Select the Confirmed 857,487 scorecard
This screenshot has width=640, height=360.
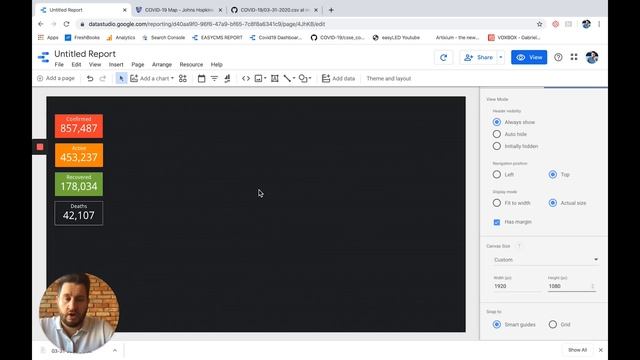pos(79,126)
